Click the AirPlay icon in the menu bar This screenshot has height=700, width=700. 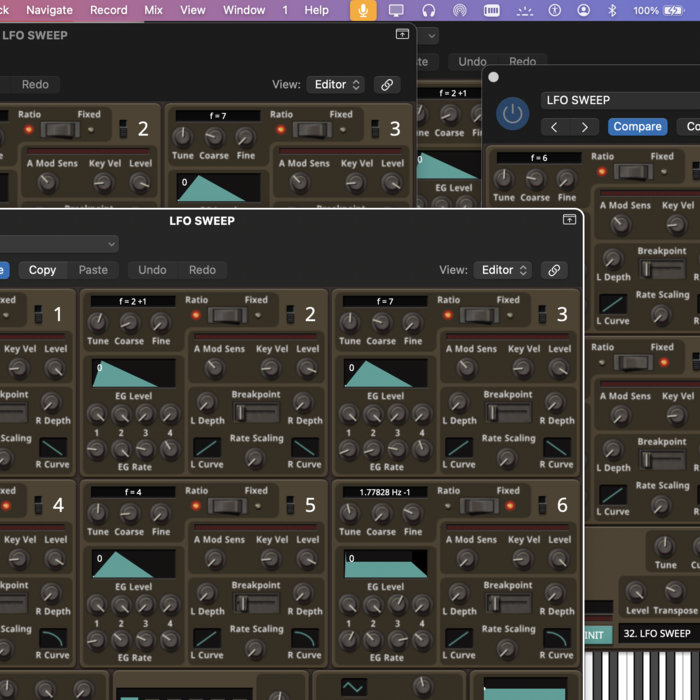click(x=459, y=10)
